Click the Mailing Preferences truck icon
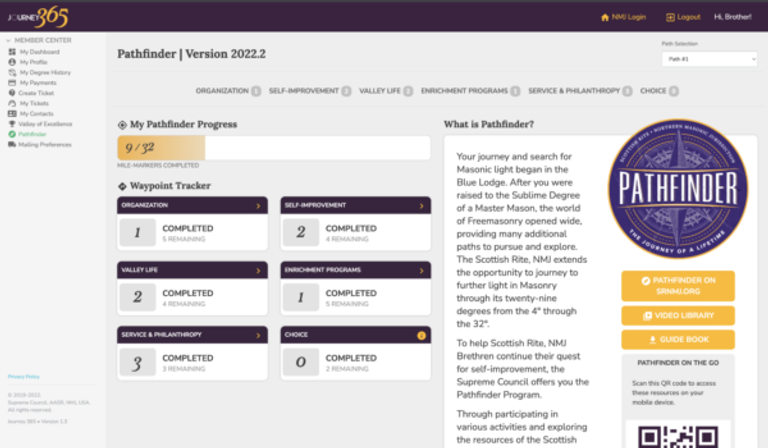Image resolution: width=768 pixels, height=448 pixels. 12,144
